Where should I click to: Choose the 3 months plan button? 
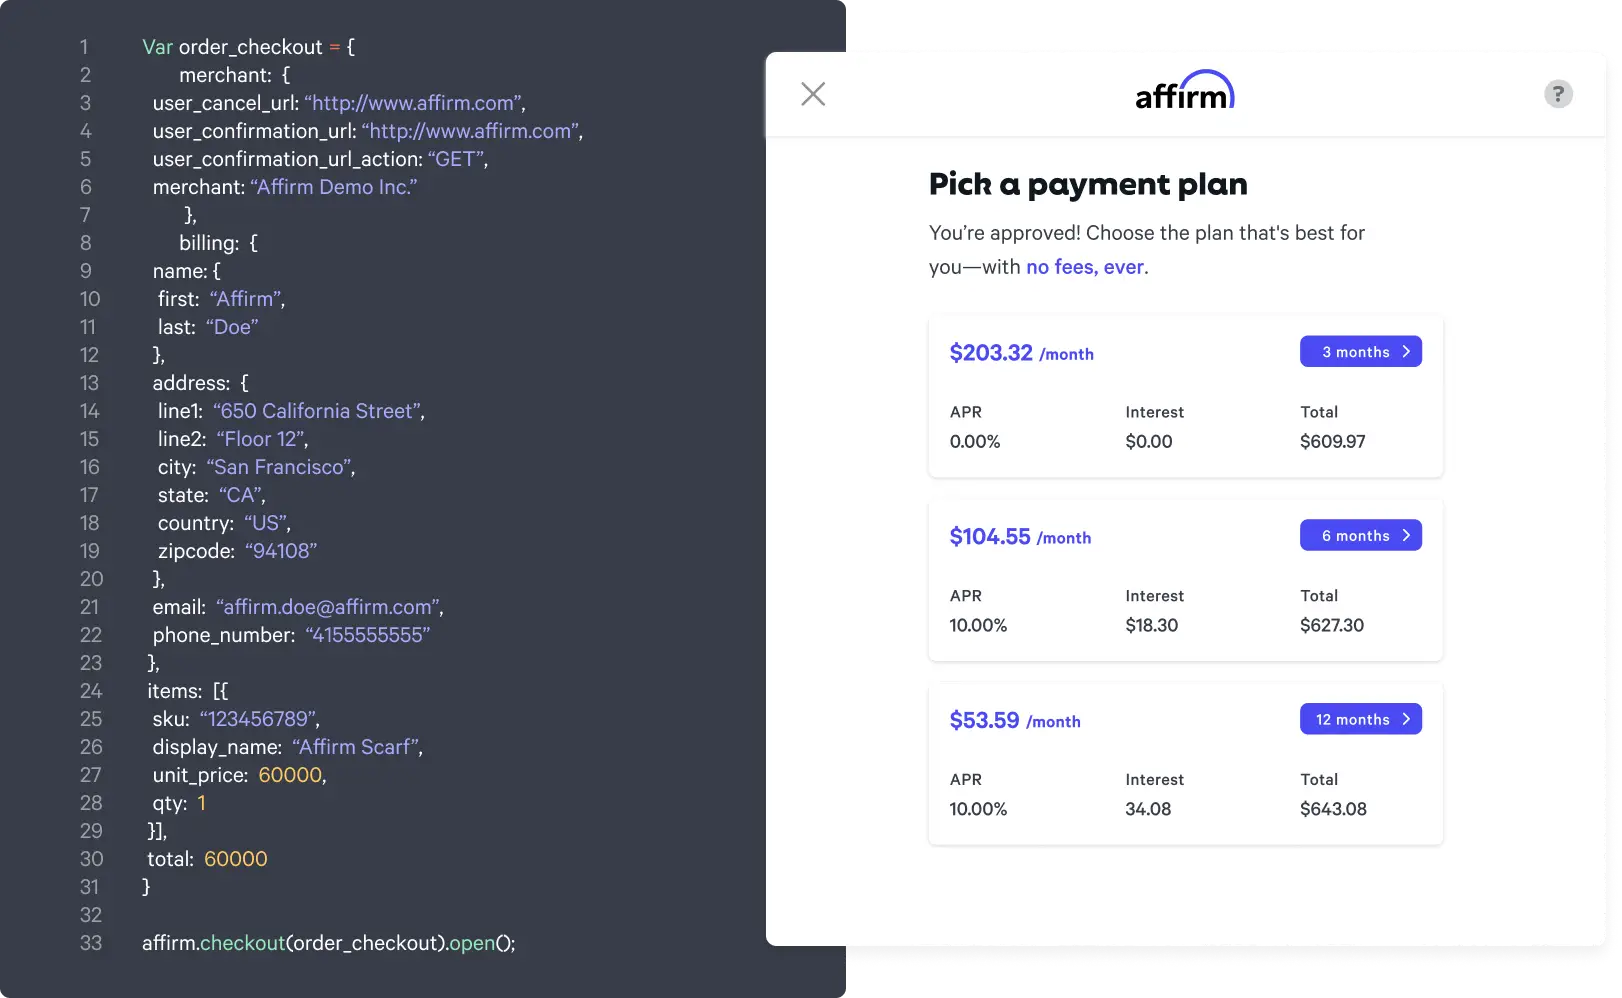(1360, 352)
